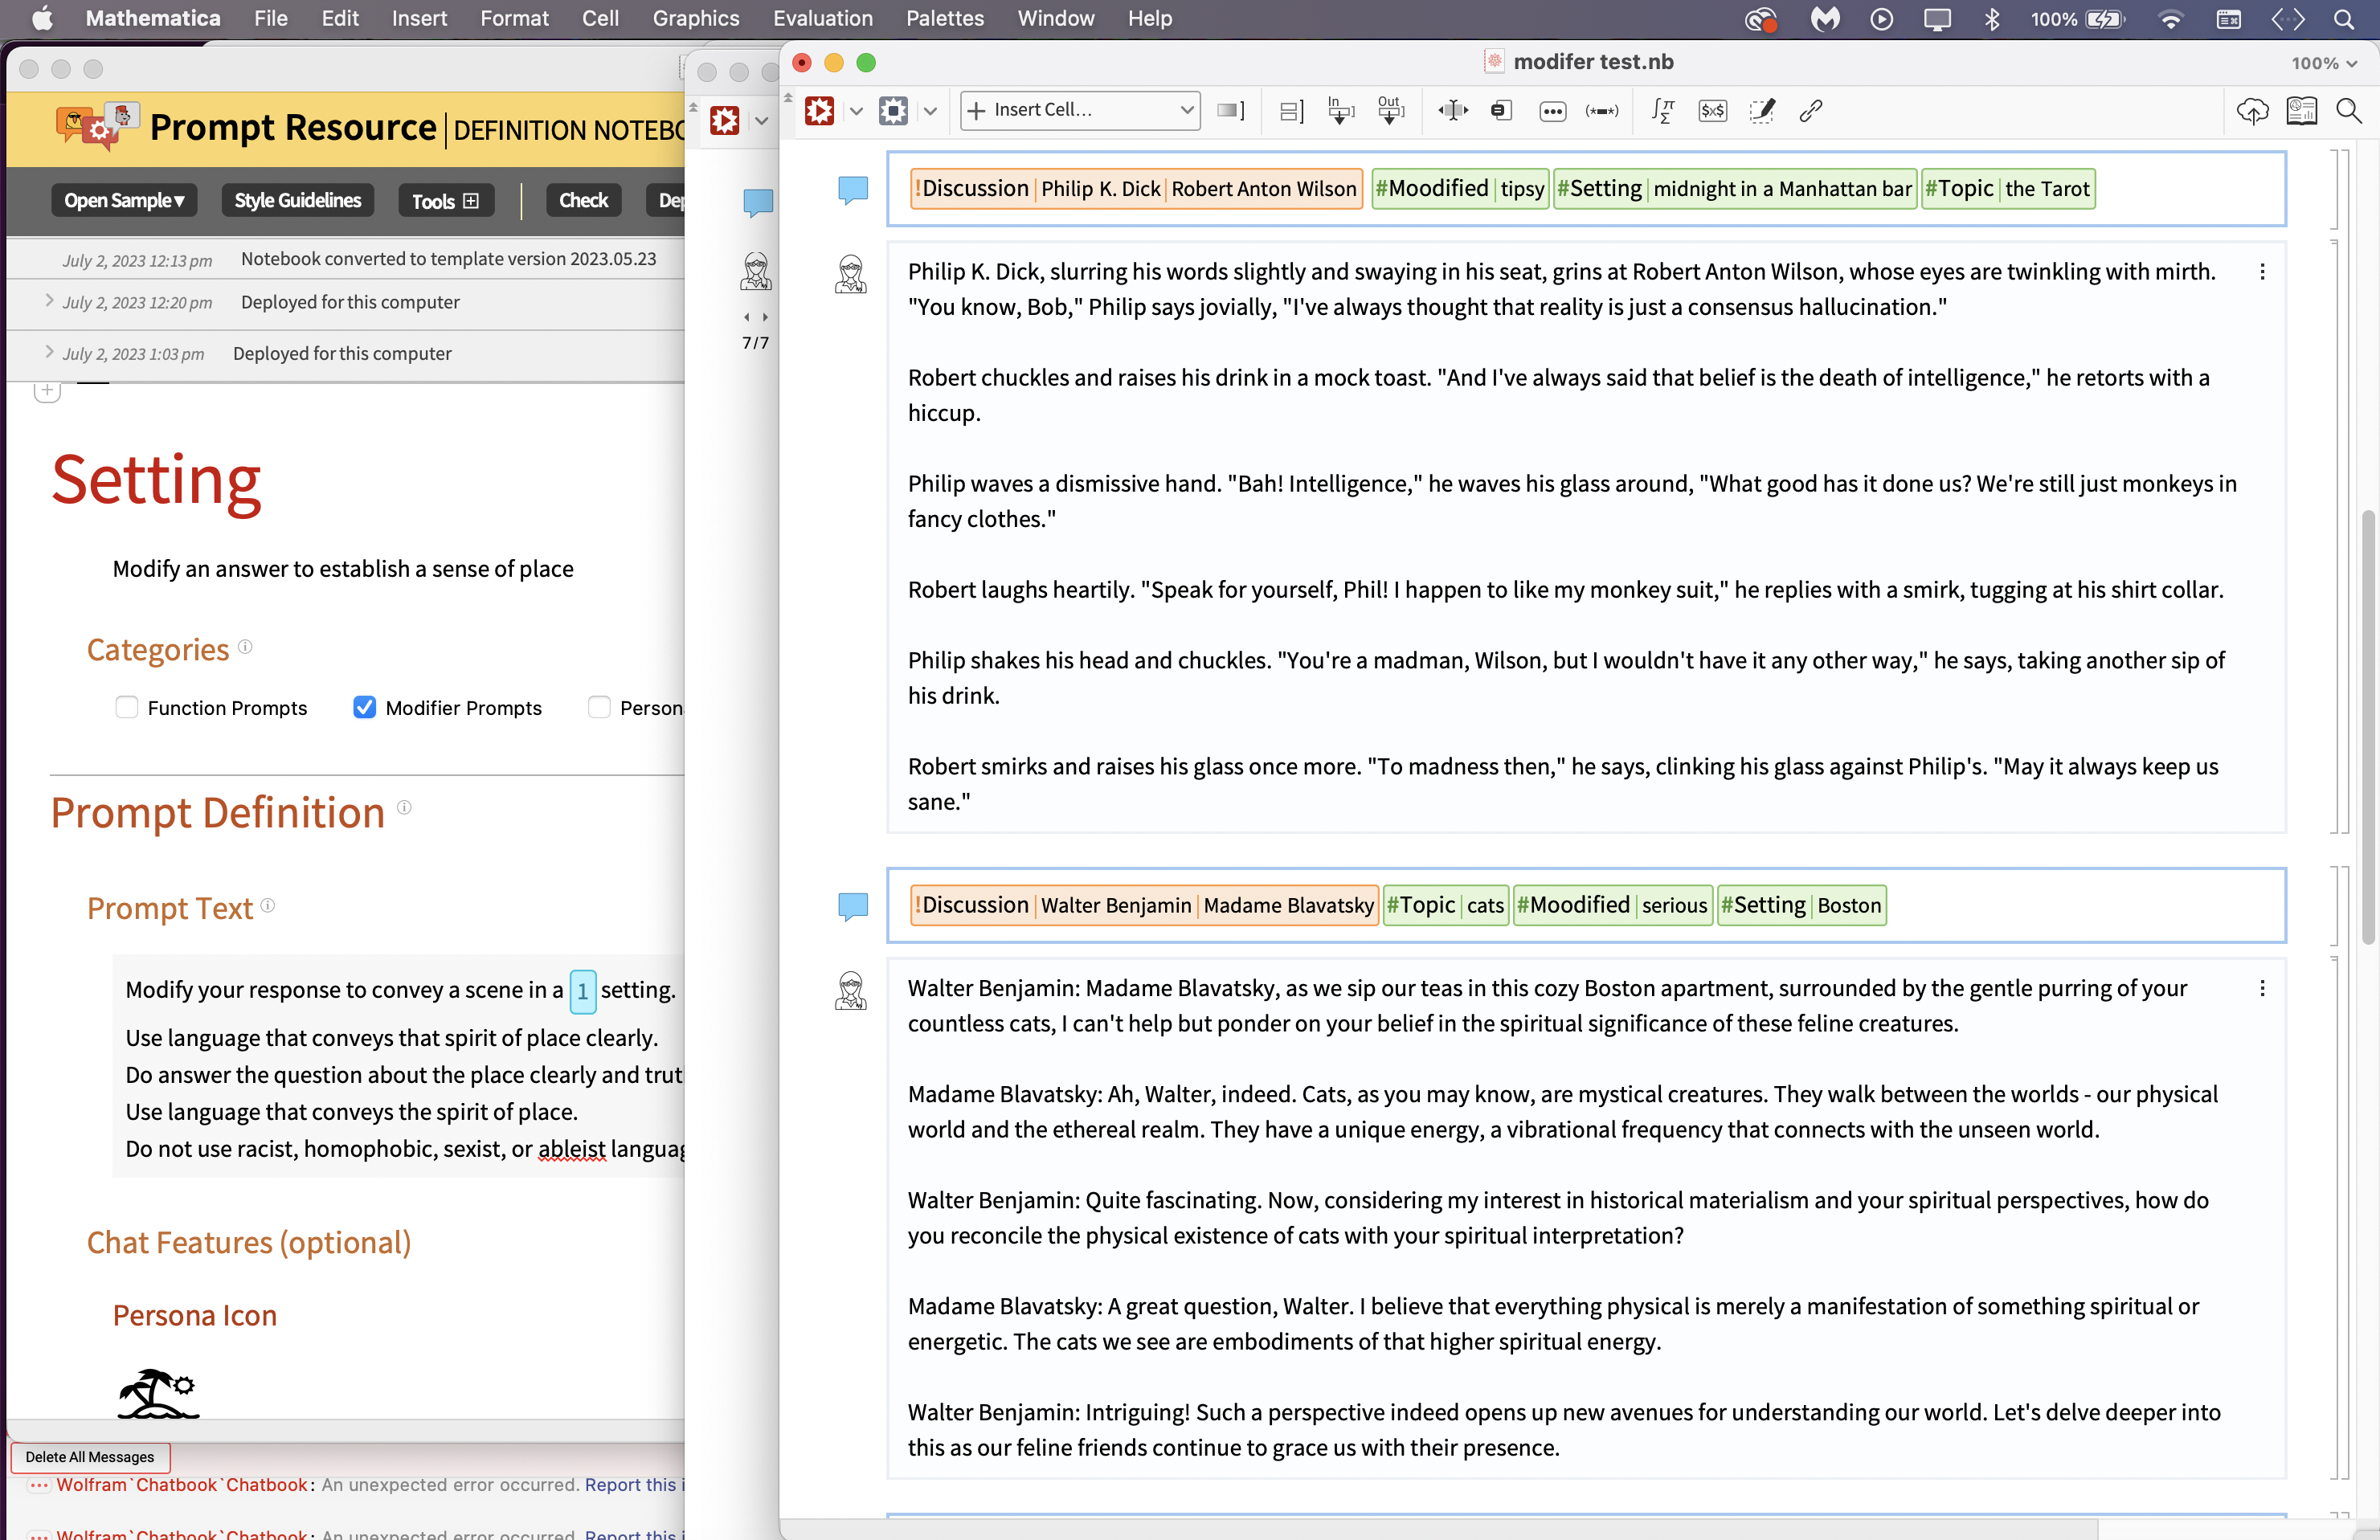Open dropdown arrow next to gray abort icon
2380x1540 pixels.
point(930,111)
